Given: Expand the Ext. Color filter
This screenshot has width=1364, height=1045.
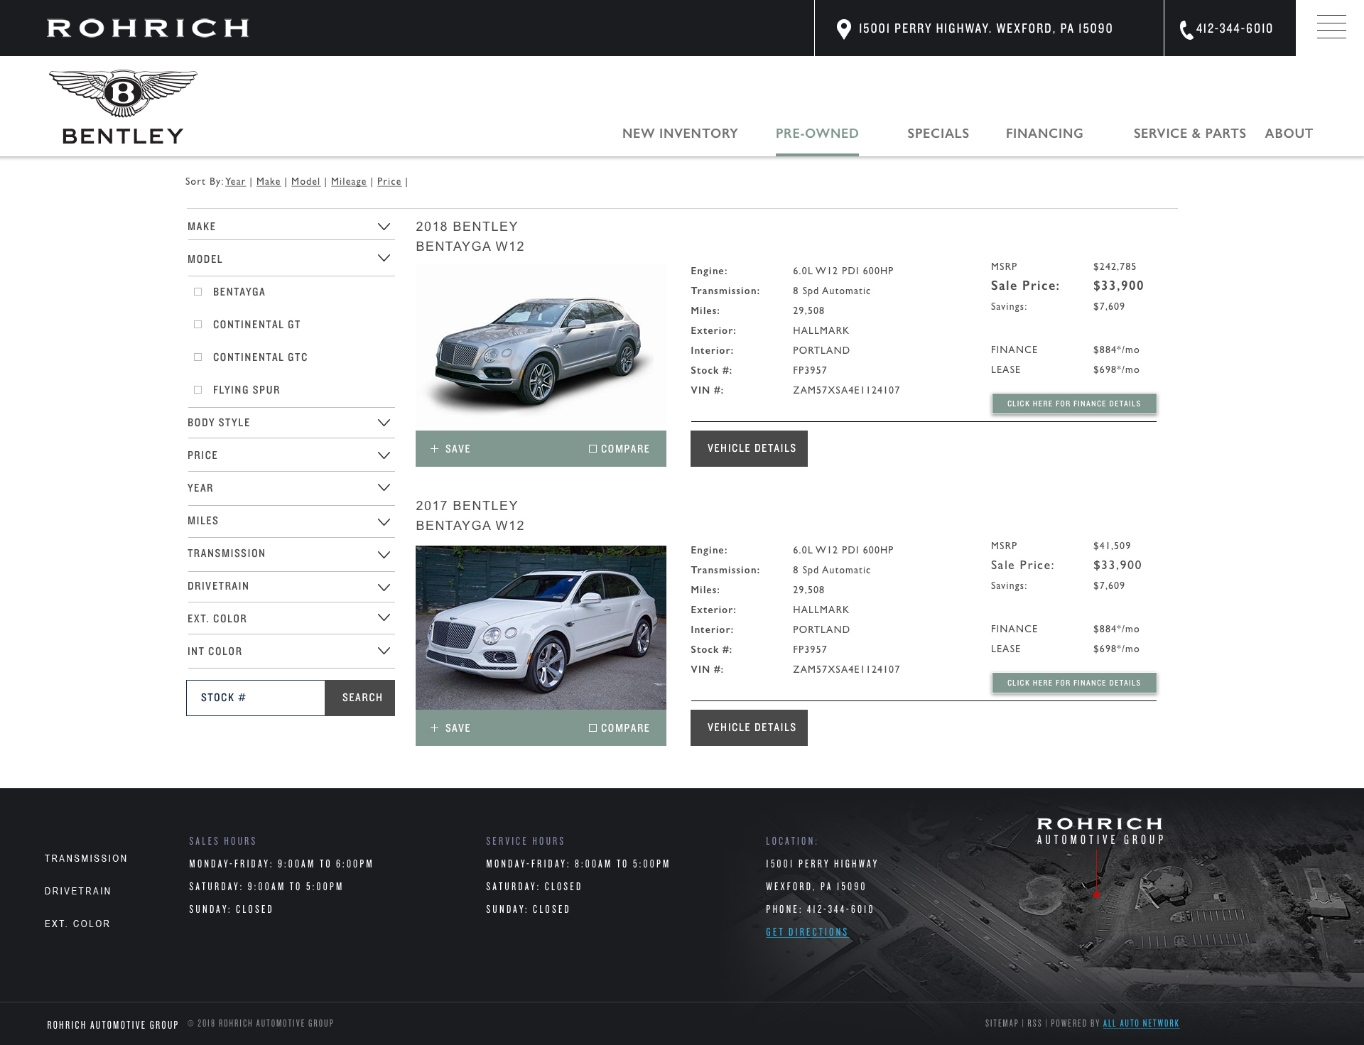Looking at the screenshot, I should tap(290, 618).
